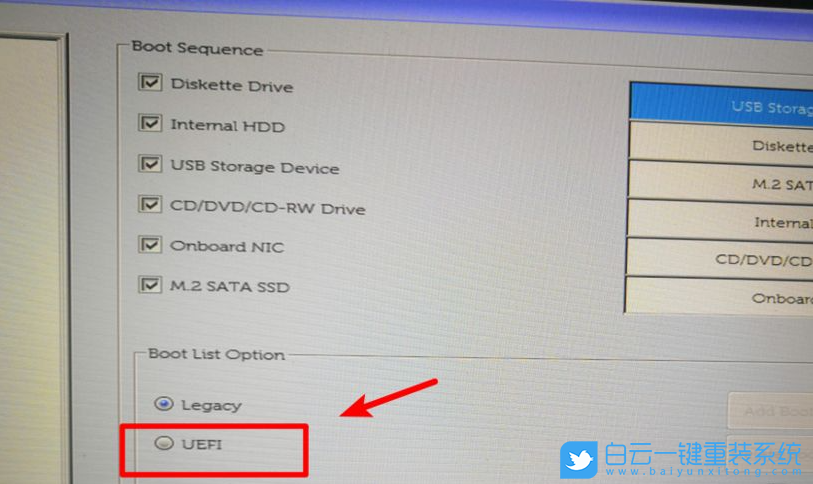Screen dimensions: 813x484
Task: Select the UEFI radio button
Action: 164,442
